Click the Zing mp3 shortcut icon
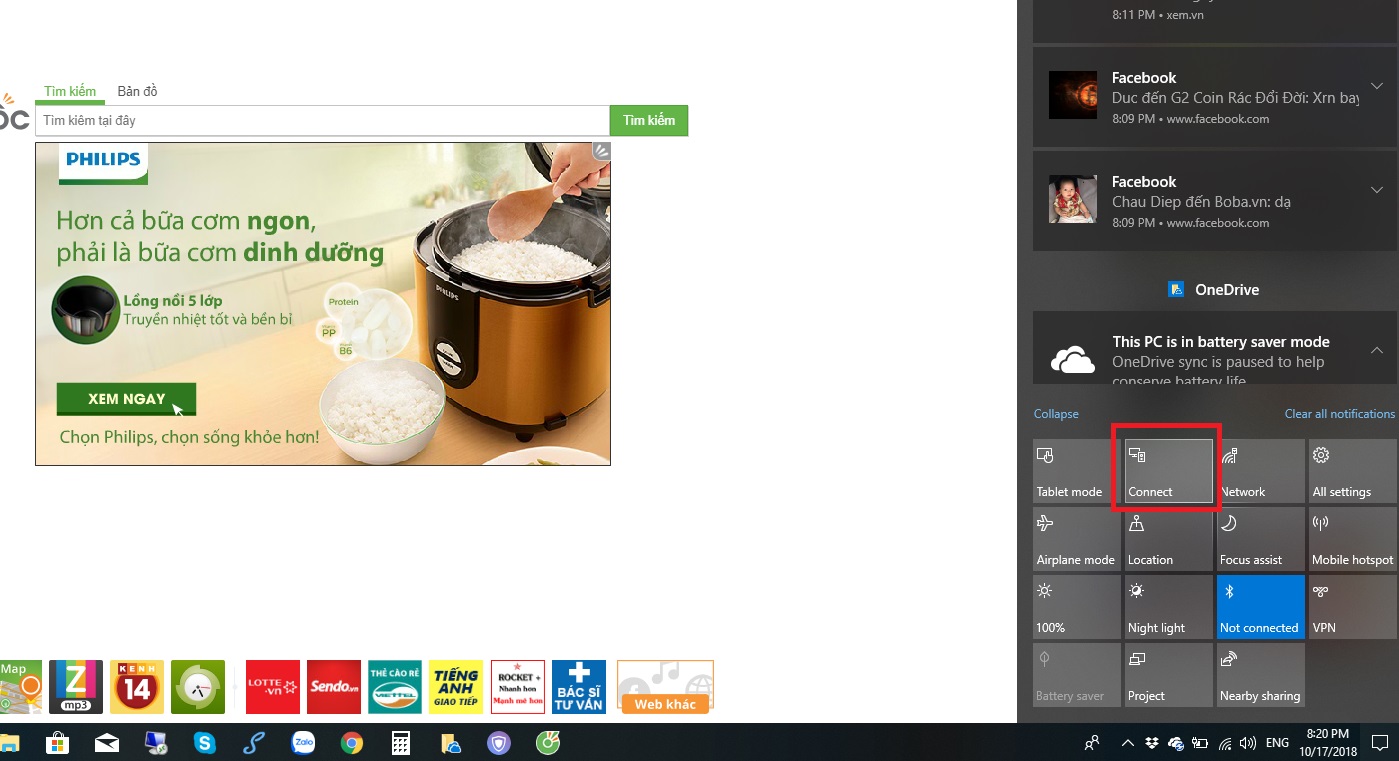Screen dimensions: 1399x761 76,686
